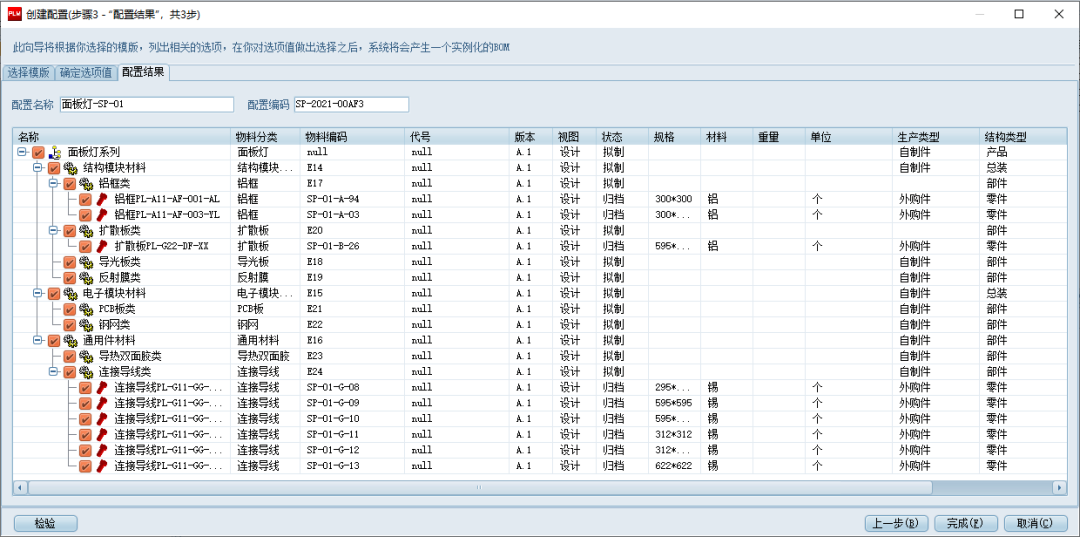Collapse the 结构模块材料 node
The image size is (1080, 537).
pyautogui.click(x=38, y=168)
